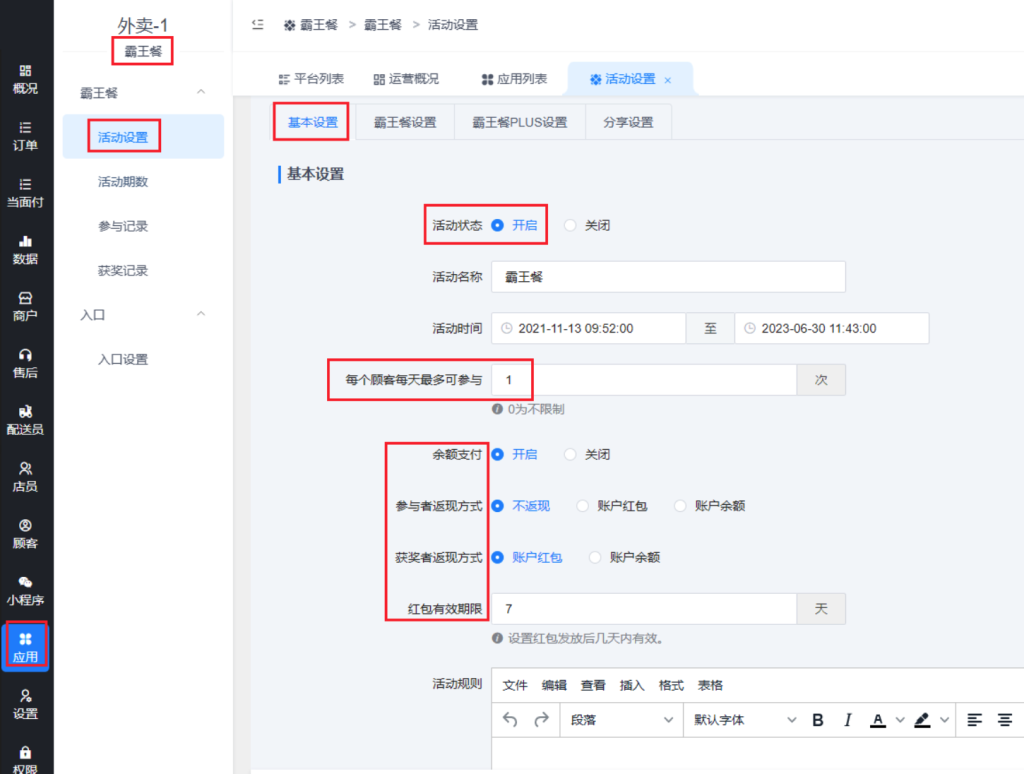Click the 小程序 mini-program icon
This screenshot has height=774, width=1024.
(x=25, y=582)
